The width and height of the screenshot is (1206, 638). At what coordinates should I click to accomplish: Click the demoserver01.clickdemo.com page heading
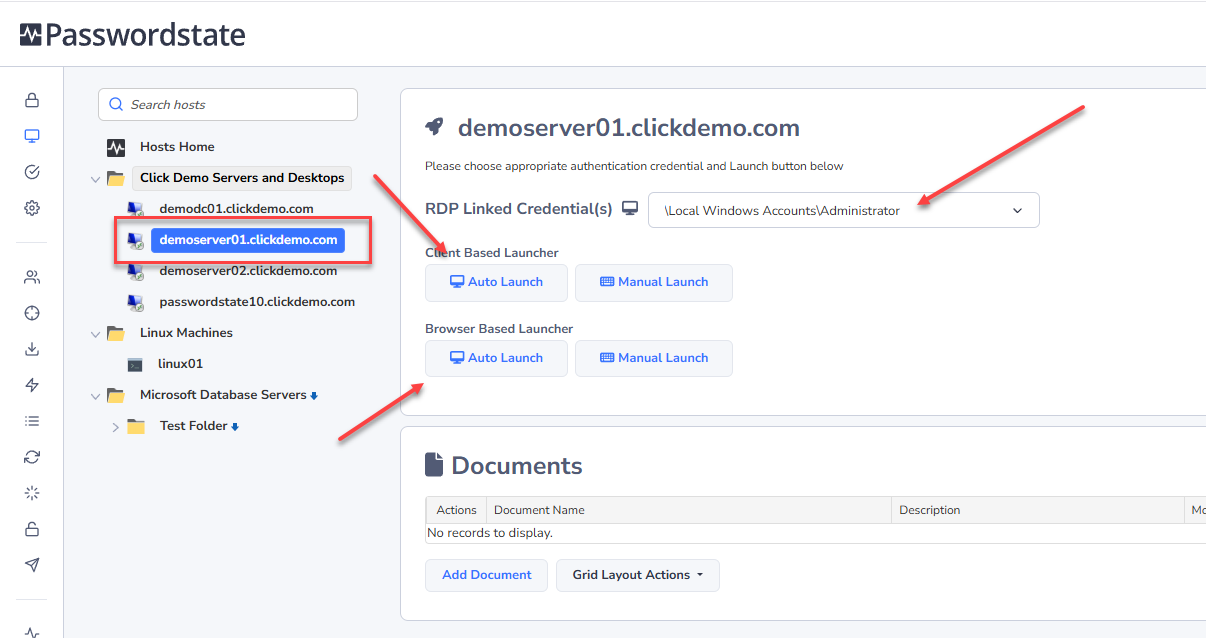click(629, 128)
